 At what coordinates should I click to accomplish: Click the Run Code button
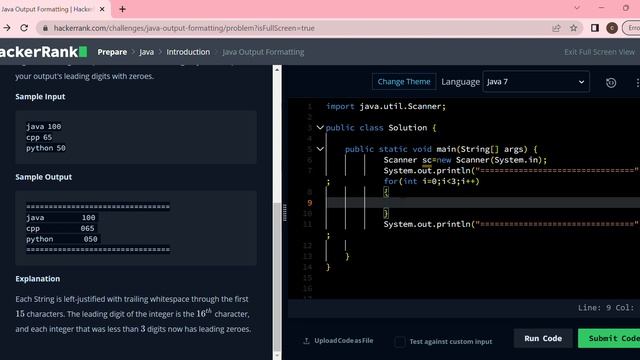click(x=543, y=338)
